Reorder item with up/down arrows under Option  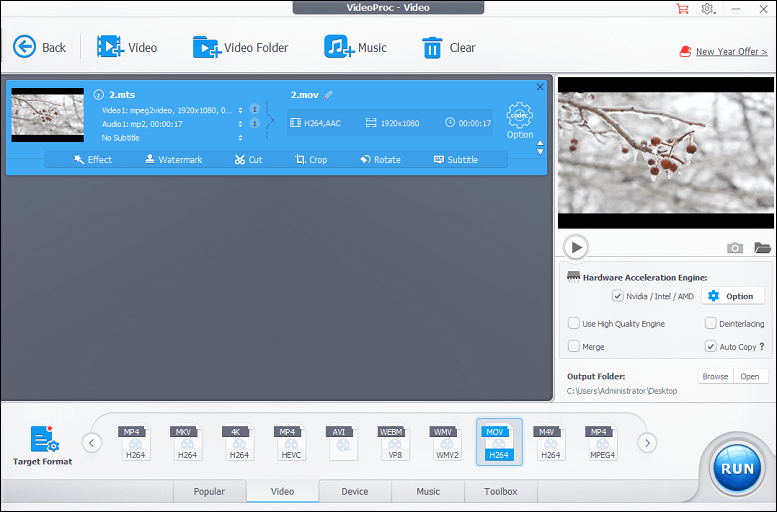coord(540,147)
